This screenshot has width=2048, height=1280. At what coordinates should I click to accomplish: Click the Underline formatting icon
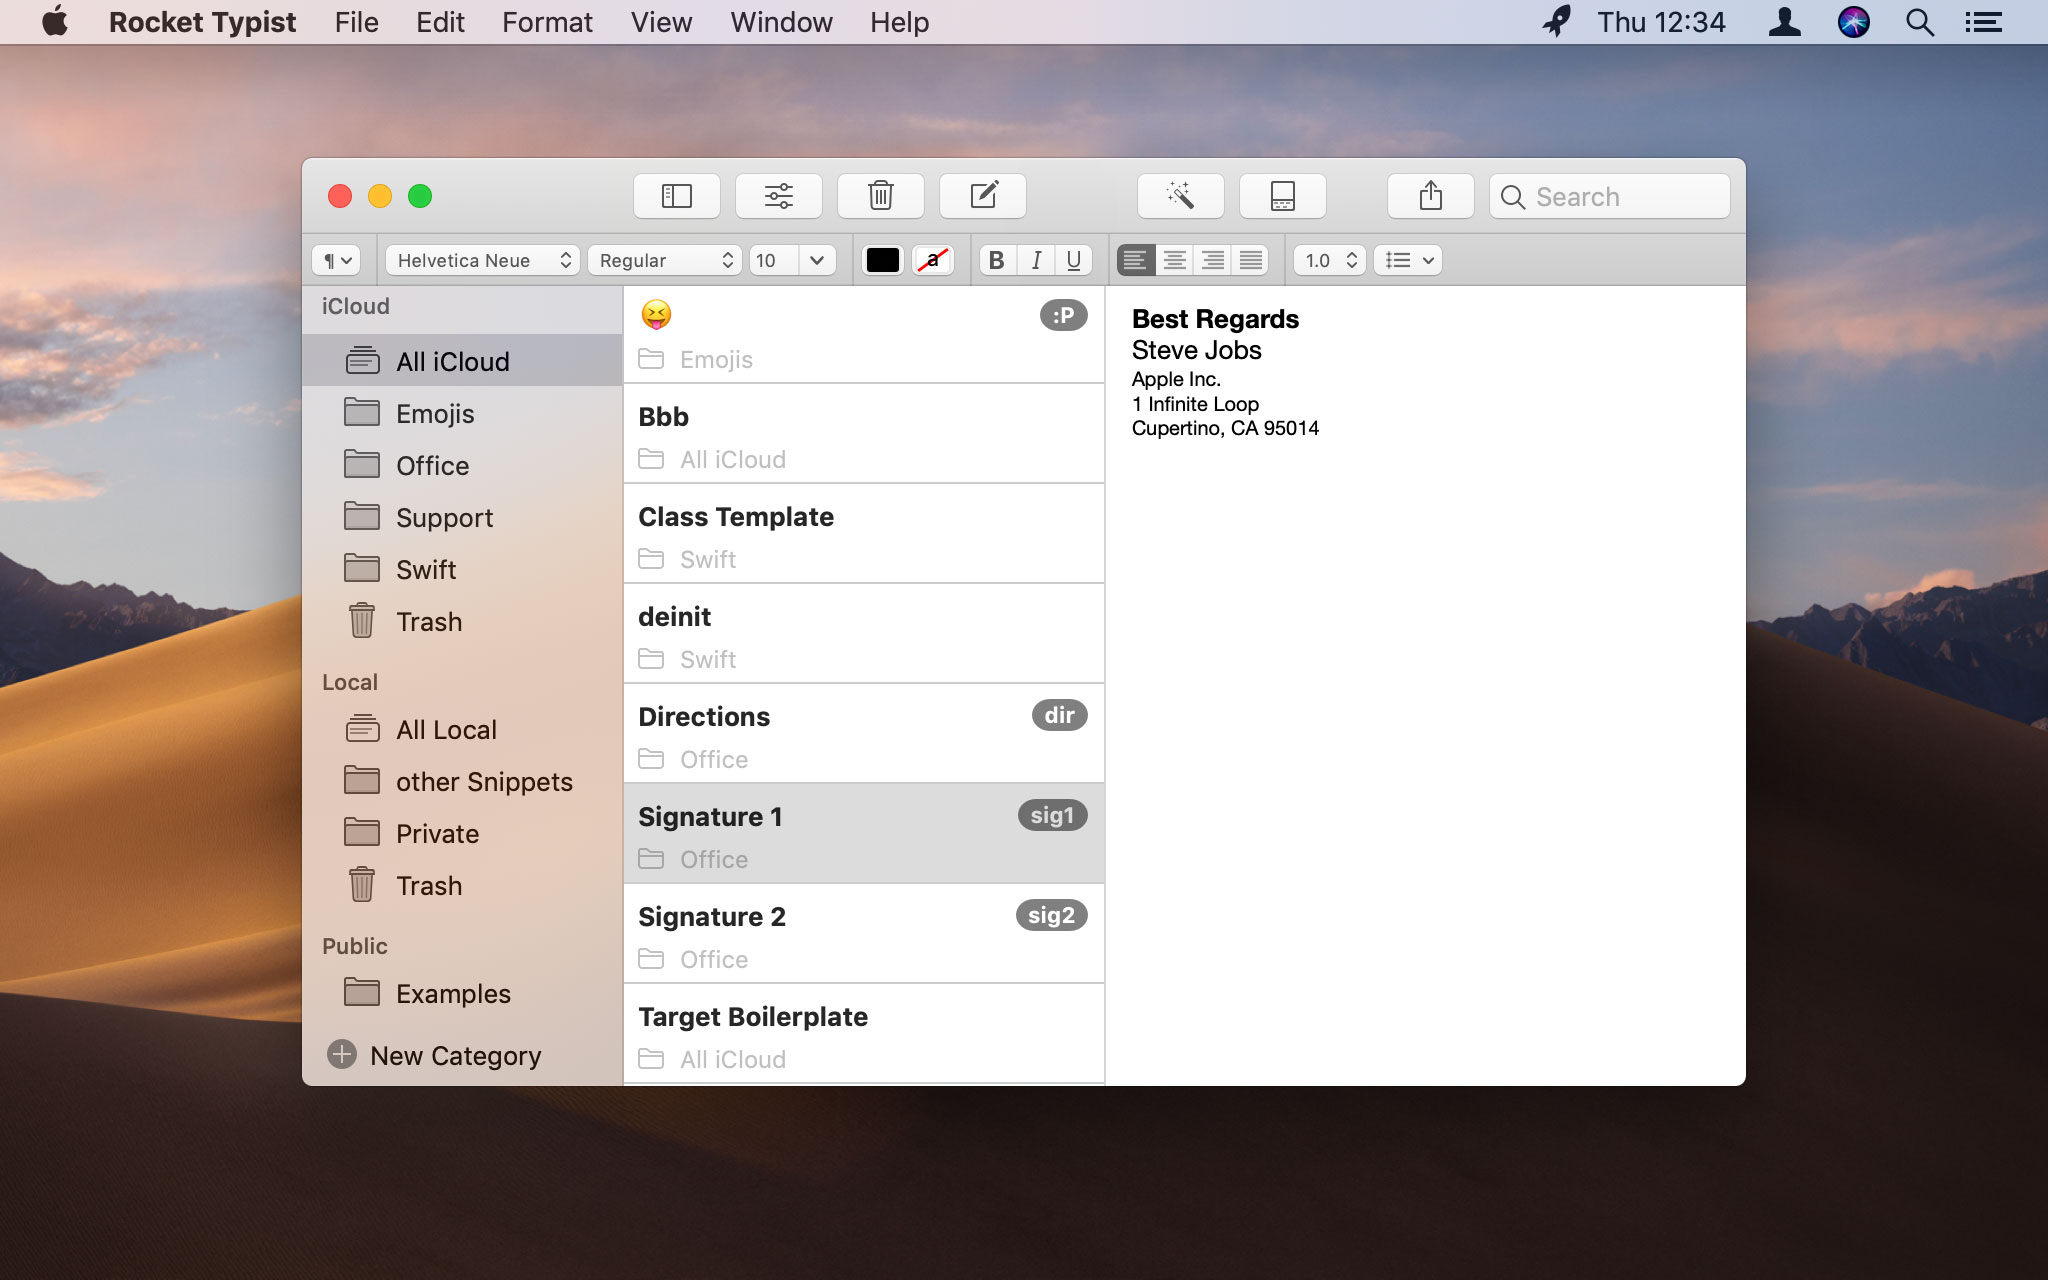point(1072,260)
